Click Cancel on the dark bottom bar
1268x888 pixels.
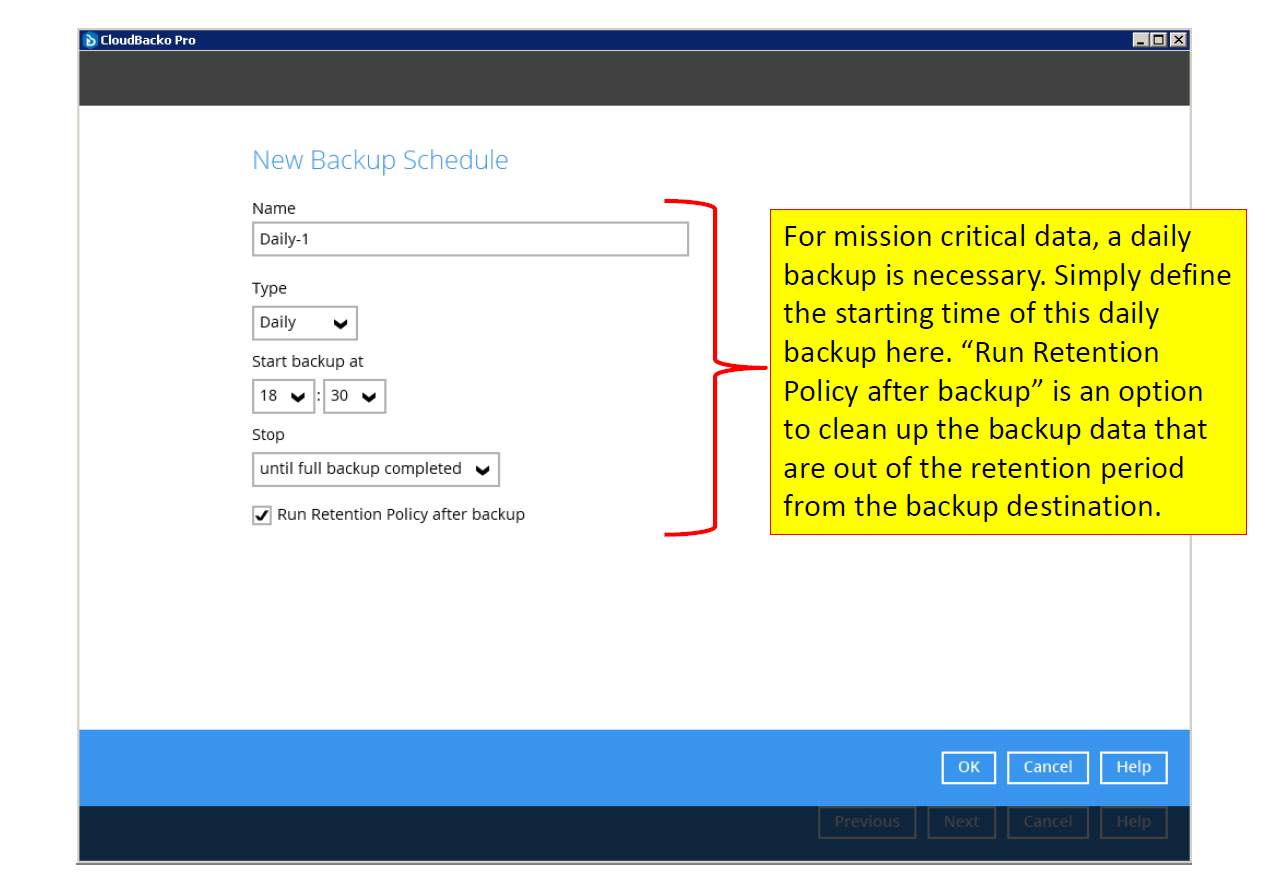1047,821
